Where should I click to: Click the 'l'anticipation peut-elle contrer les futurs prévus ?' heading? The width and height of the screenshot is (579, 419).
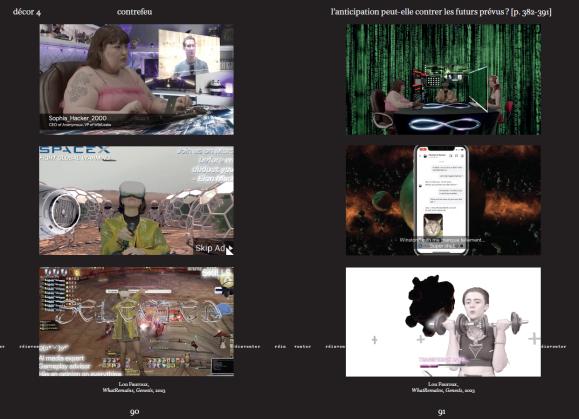coord(420,12)
